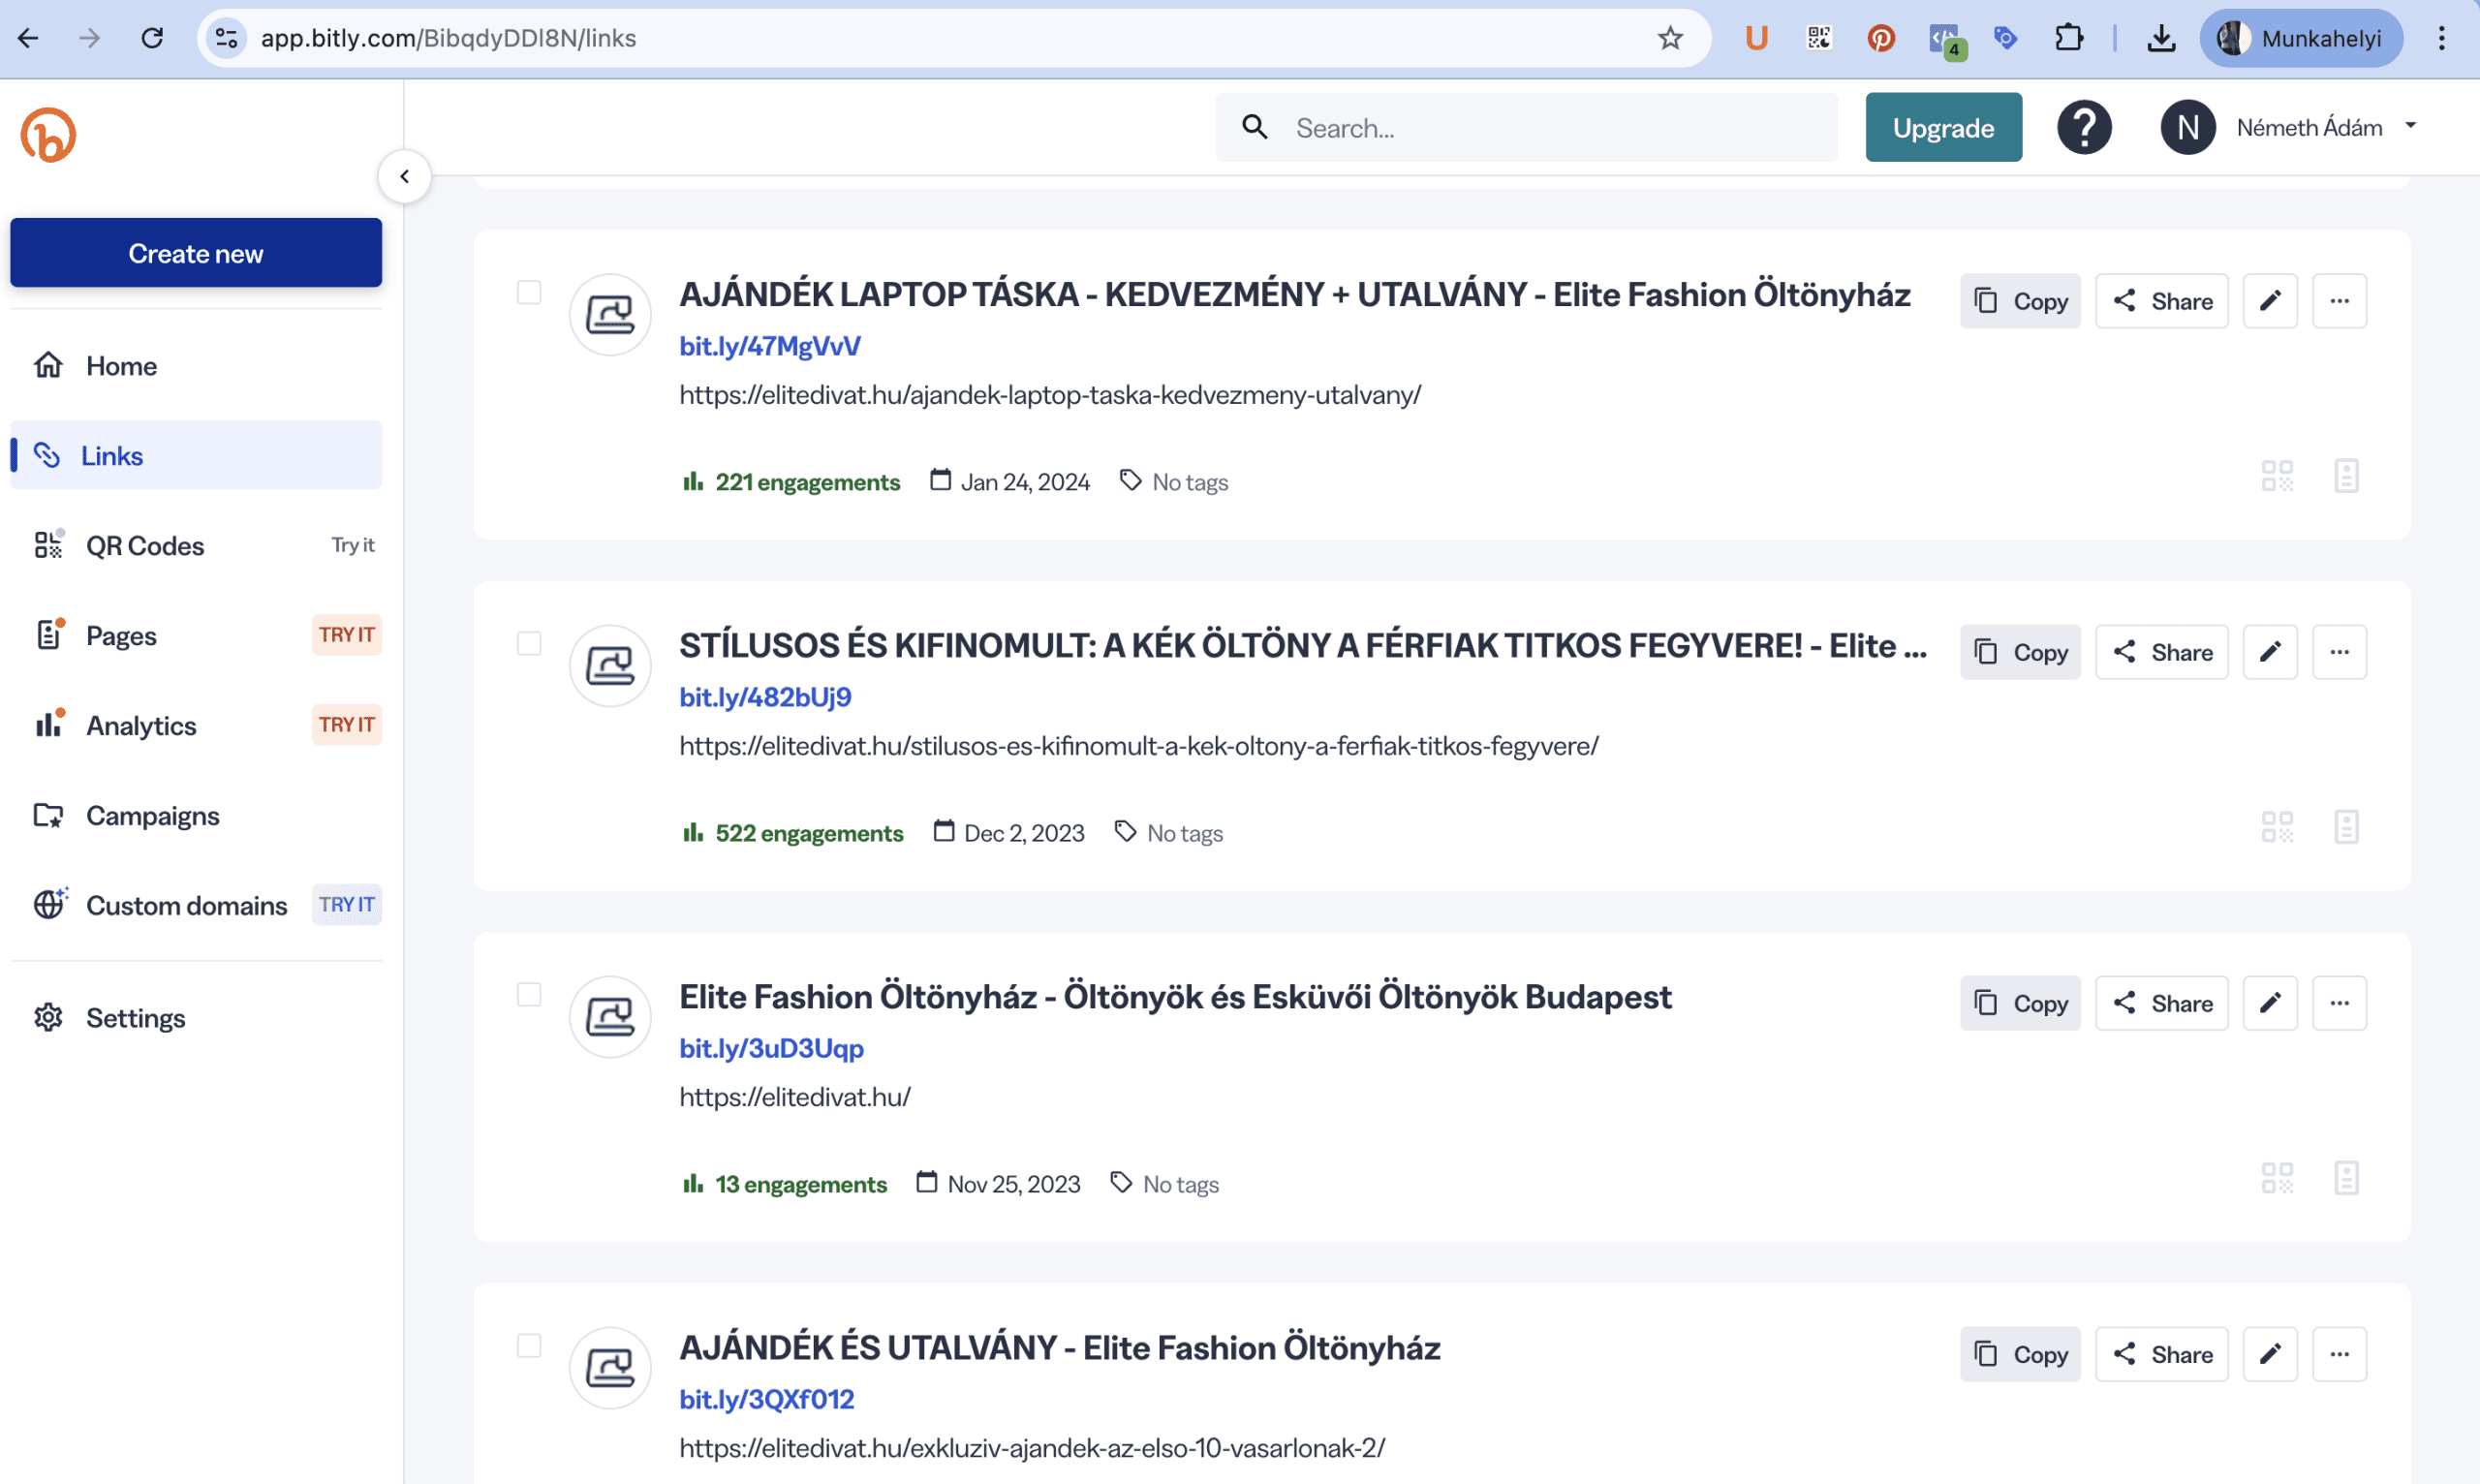Open QR code icon for bit.ly/3uD3Uqp
This screenshot has height=1484, width=2480.
click(2277, 1178)
